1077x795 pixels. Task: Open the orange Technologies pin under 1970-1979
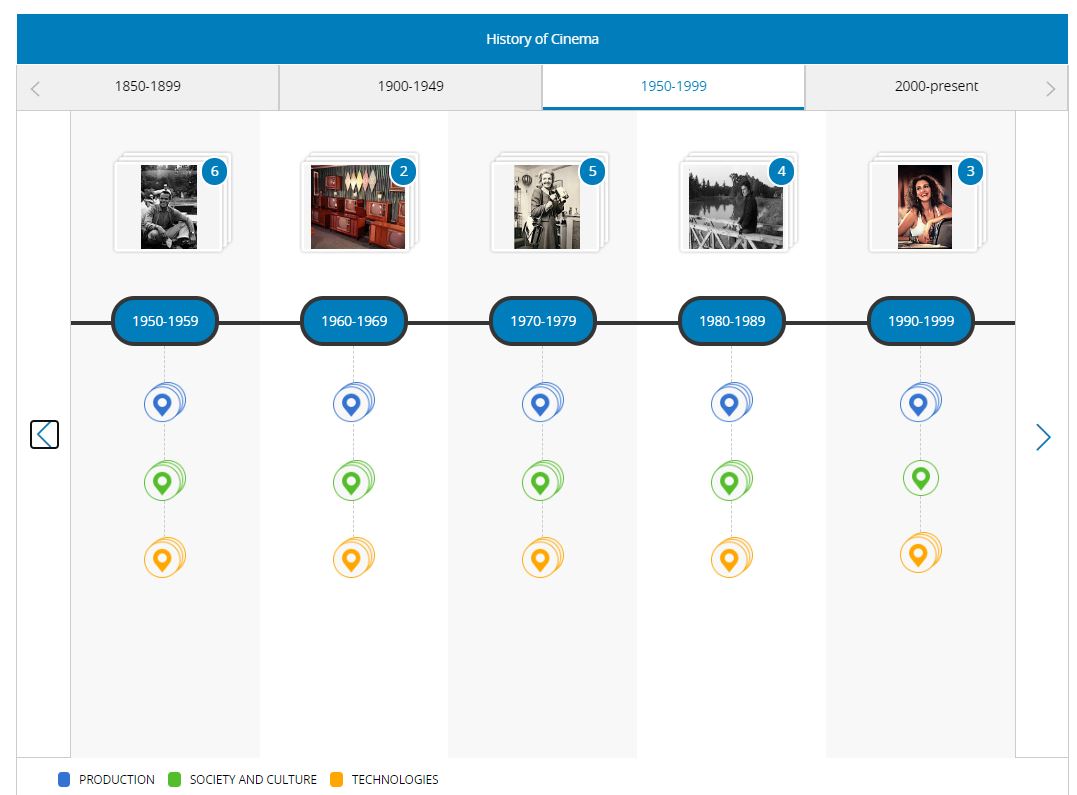coord(542,557)
